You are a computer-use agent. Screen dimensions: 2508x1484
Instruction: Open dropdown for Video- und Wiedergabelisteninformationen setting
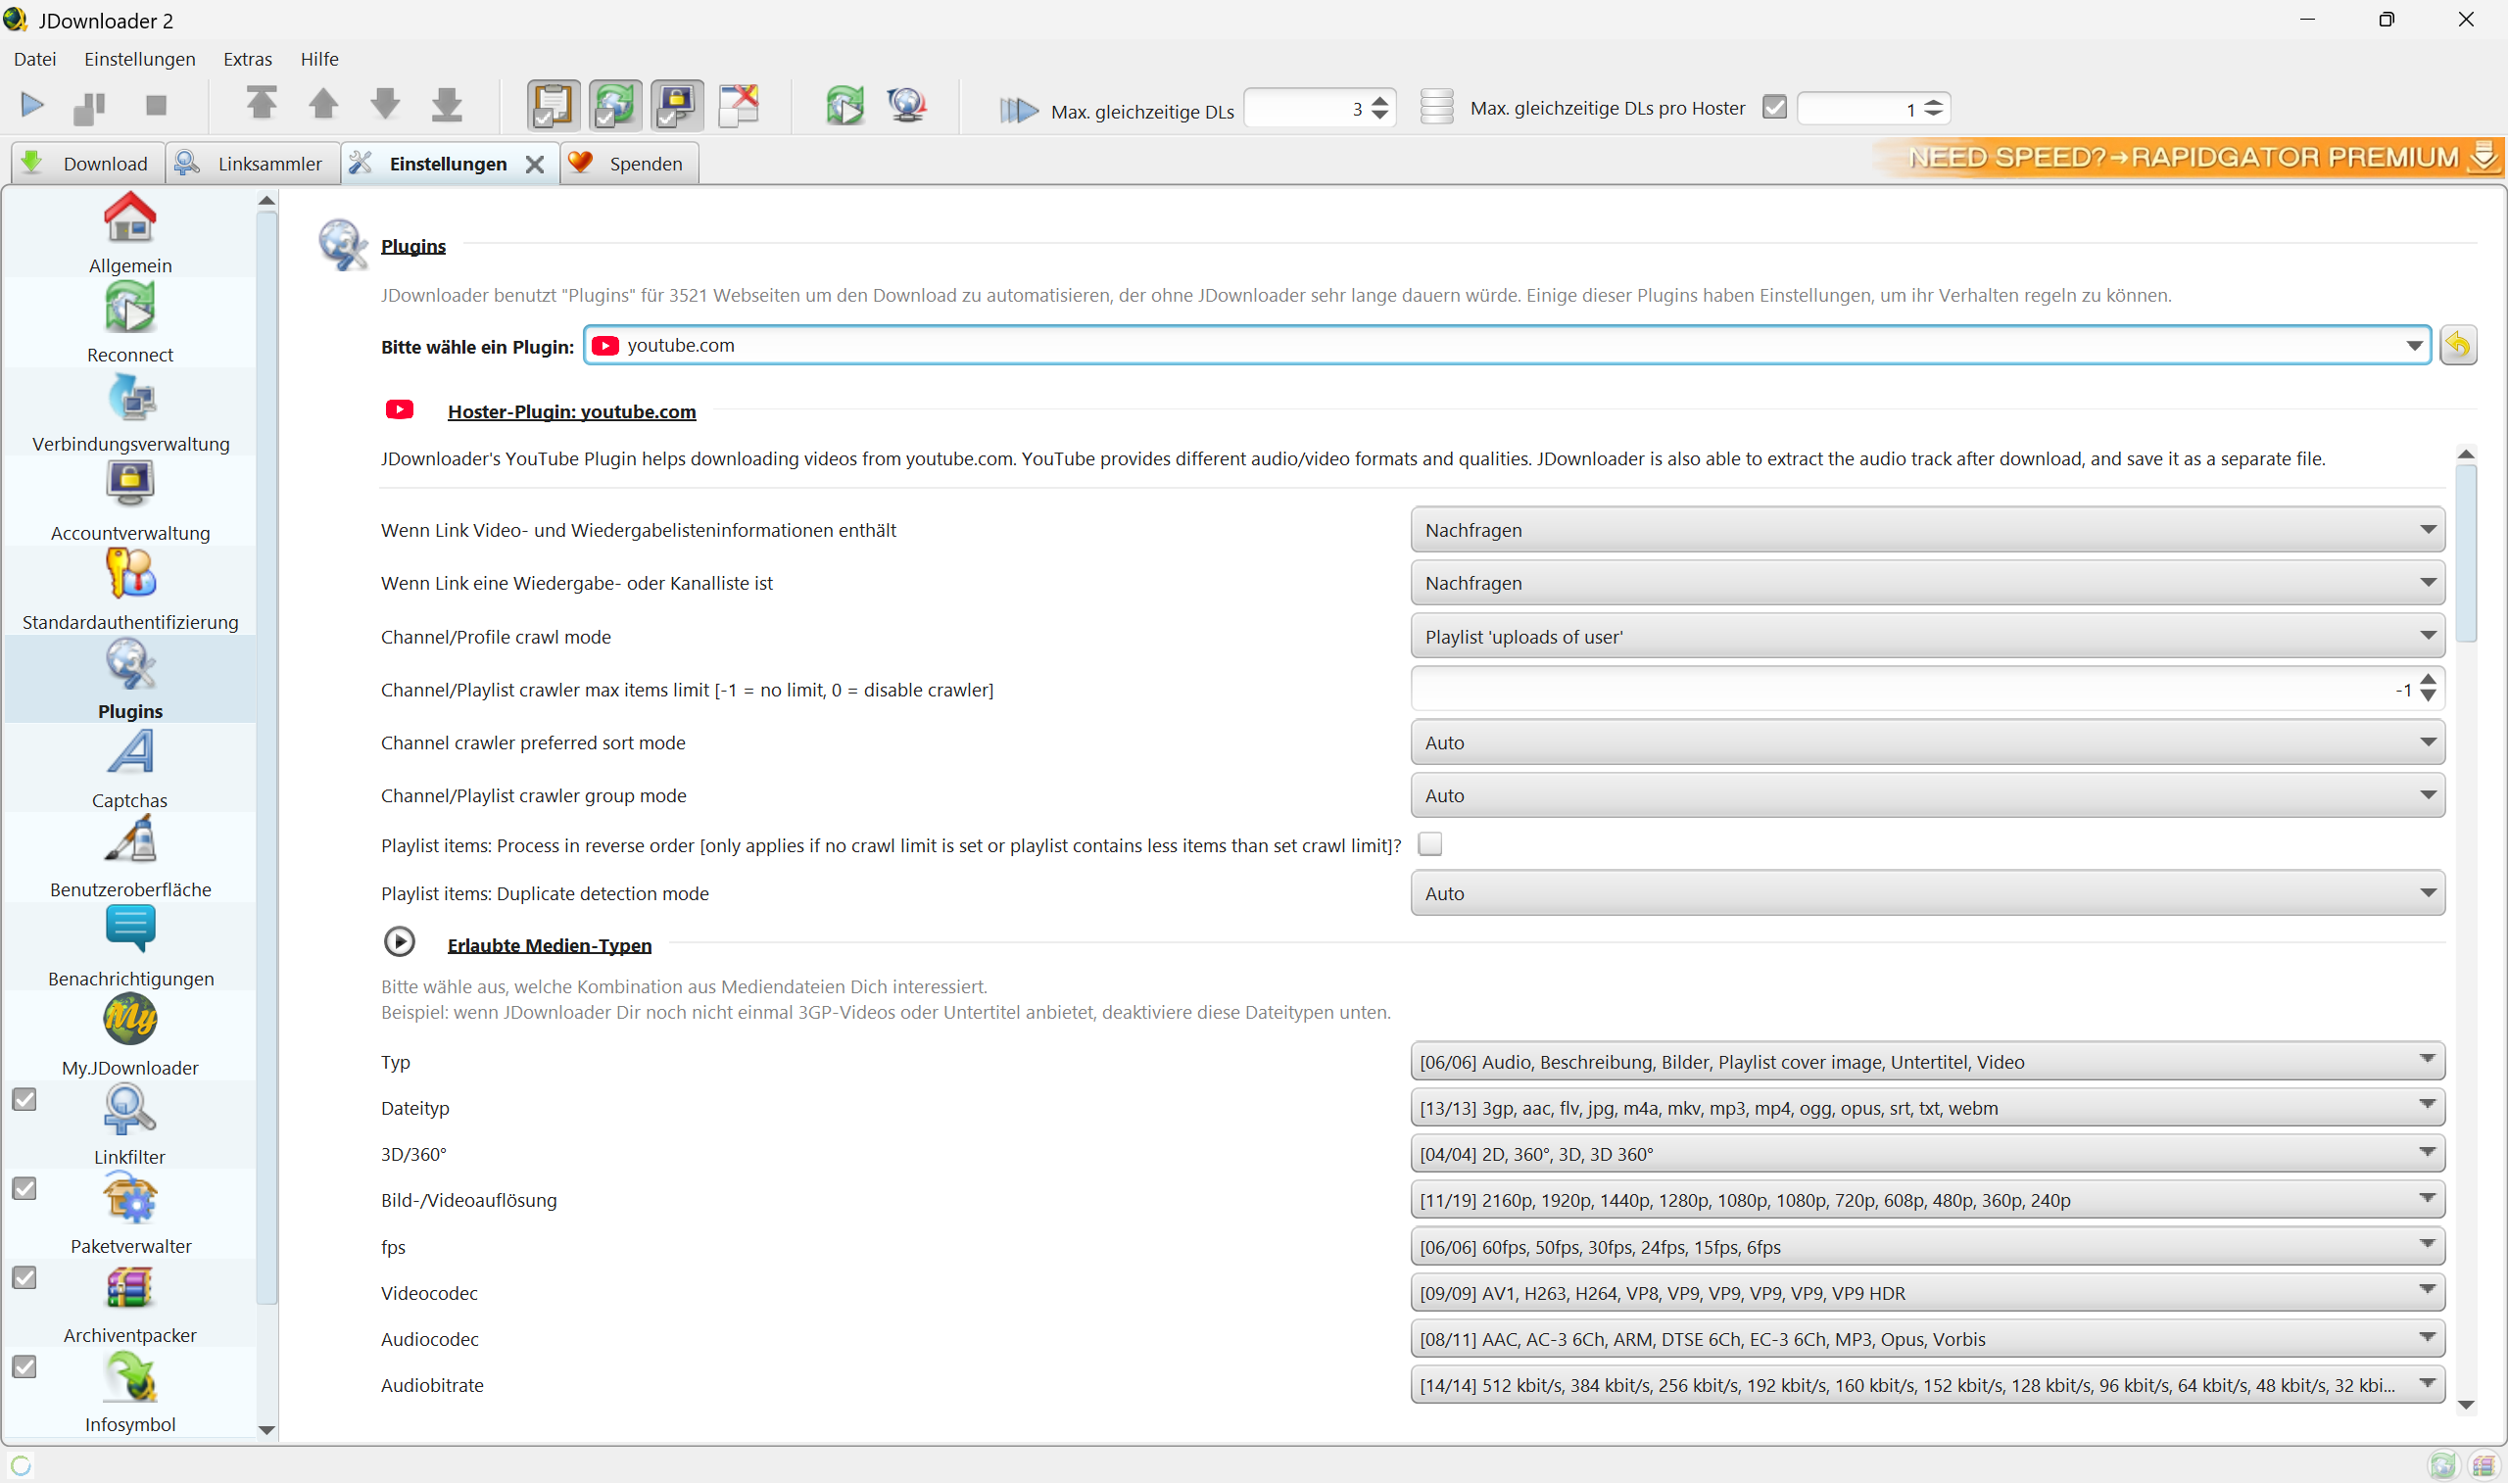click(x=1927, y=530)
